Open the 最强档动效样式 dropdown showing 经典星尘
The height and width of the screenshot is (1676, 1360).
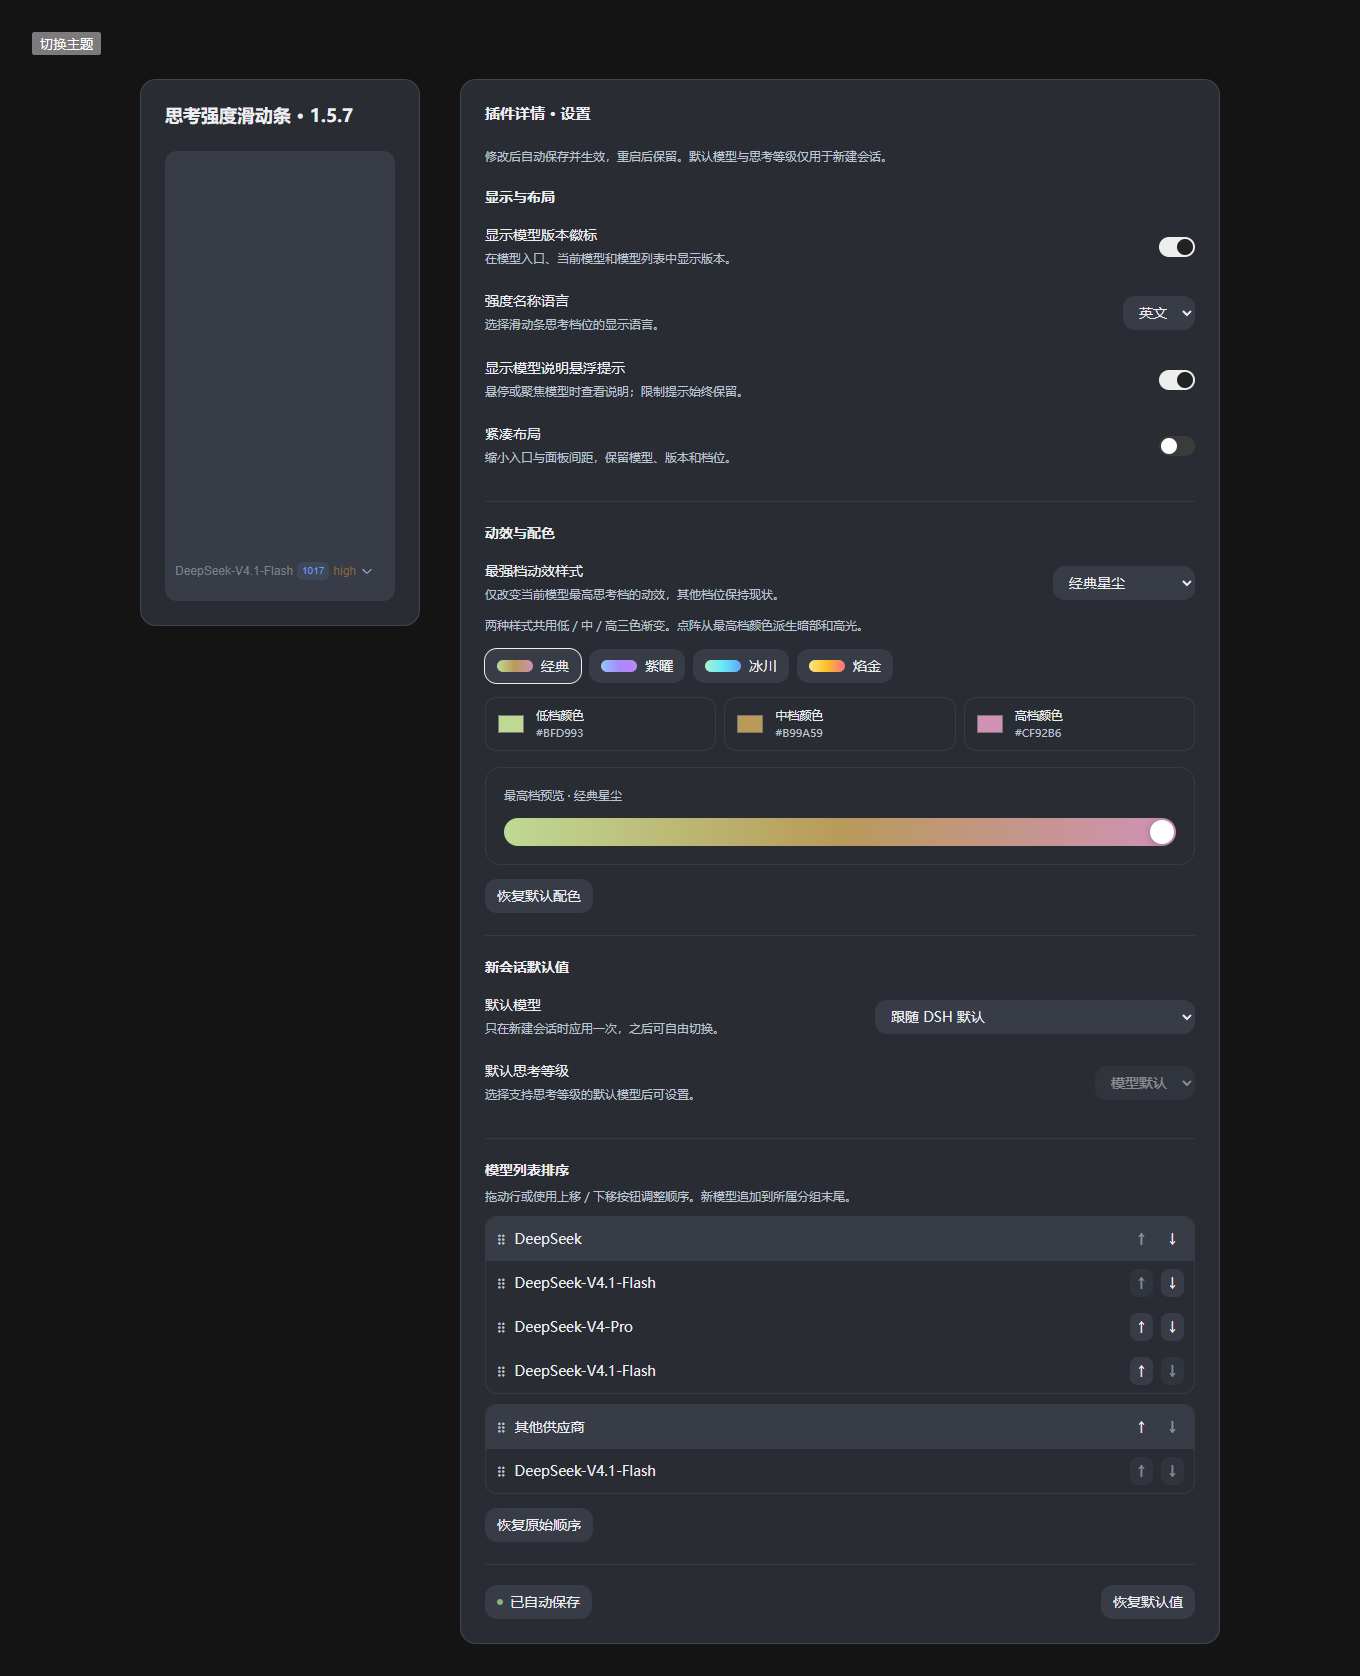pos(1124,583)
